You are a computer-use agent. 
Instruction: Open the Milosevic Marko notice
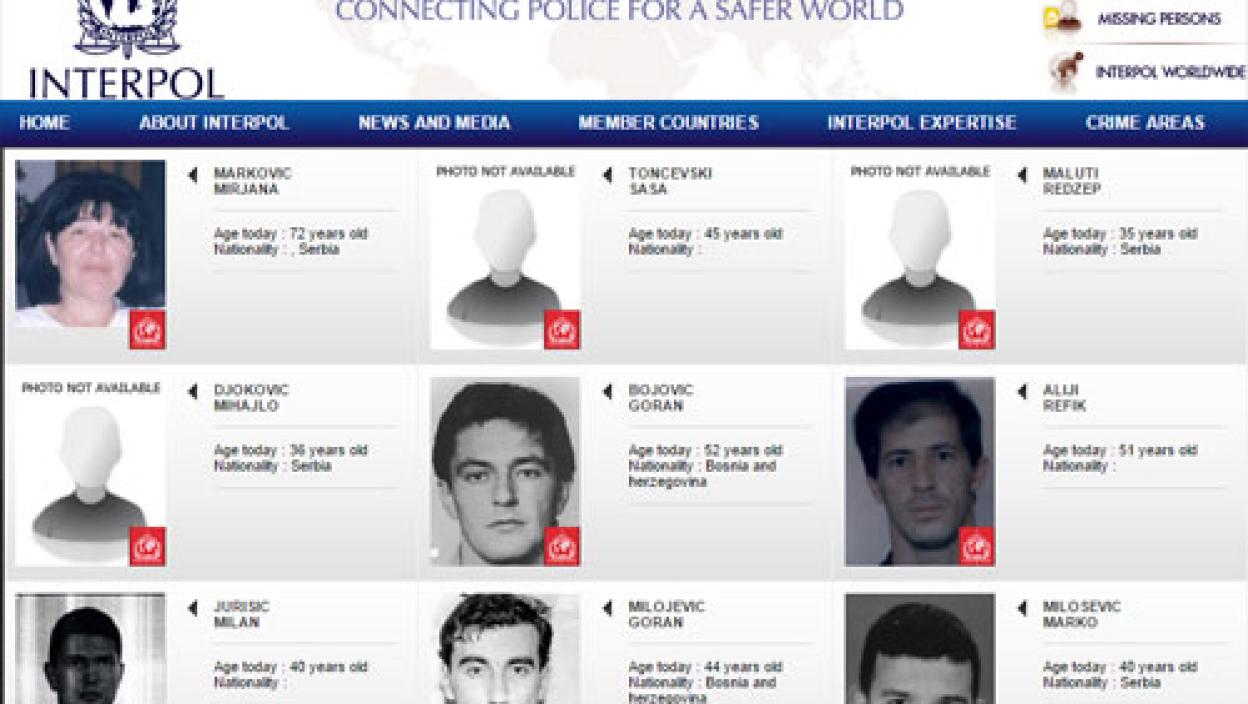1082,615
